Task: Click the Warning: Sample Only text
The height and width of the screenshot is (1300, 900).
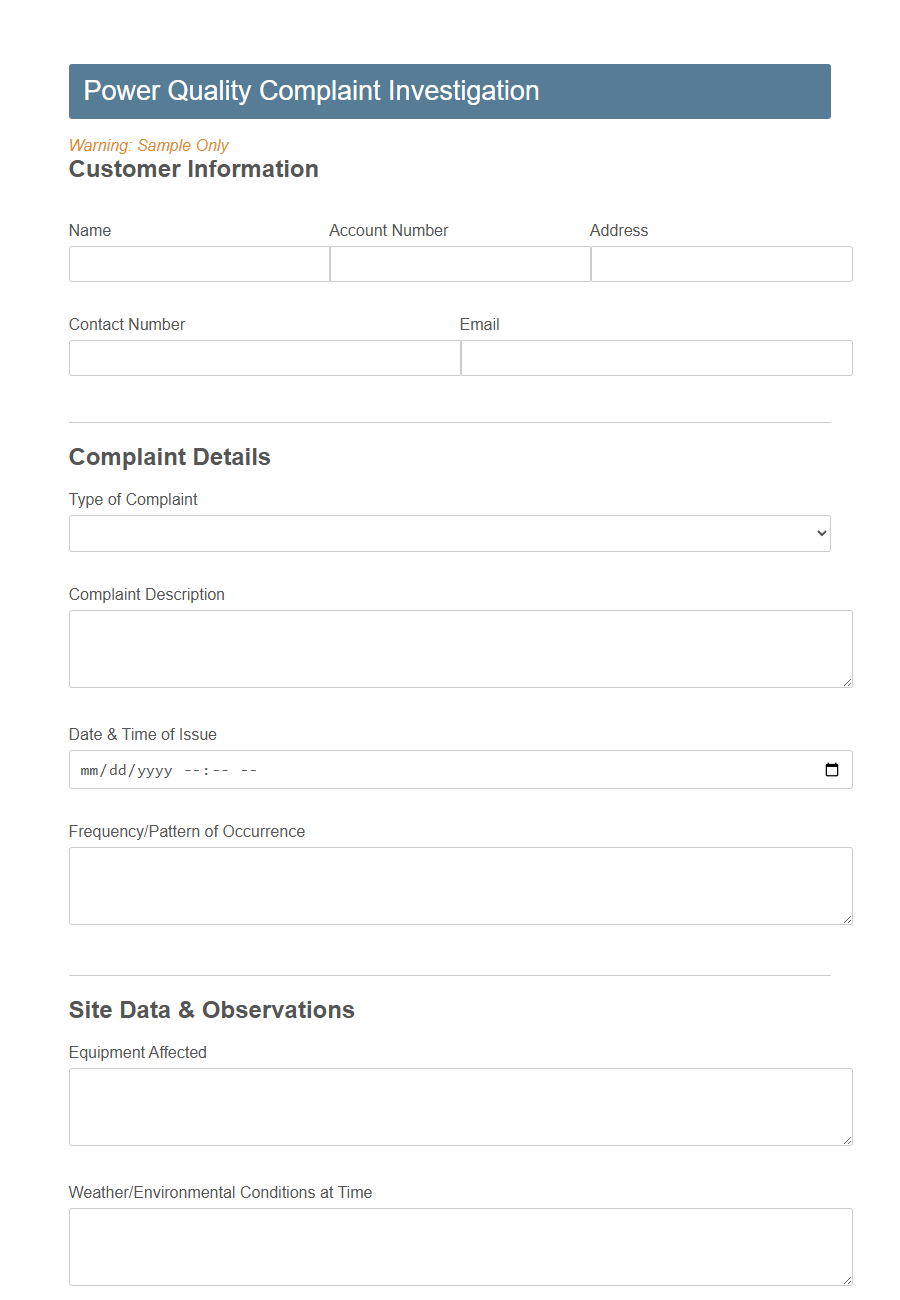Action: [x=148, y=145]
